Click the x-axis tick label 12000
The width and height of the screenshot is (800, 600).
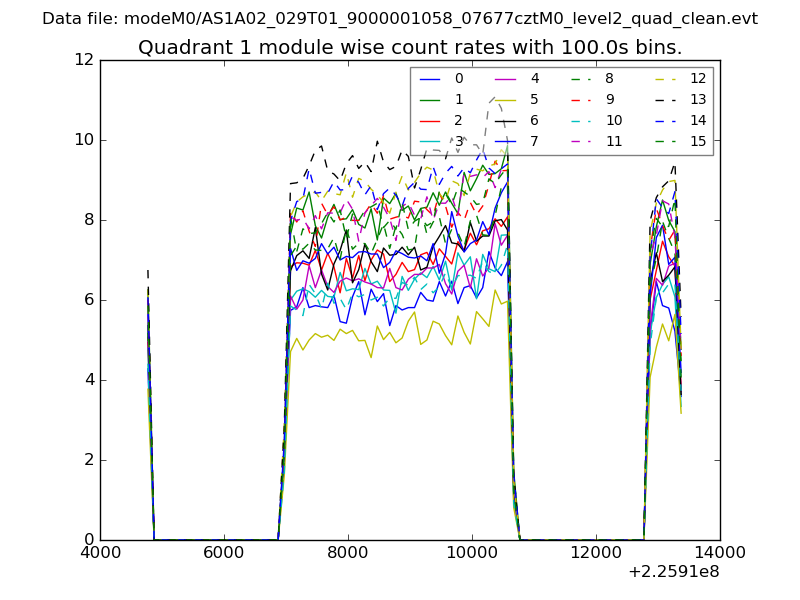click(x=596, y=552)
